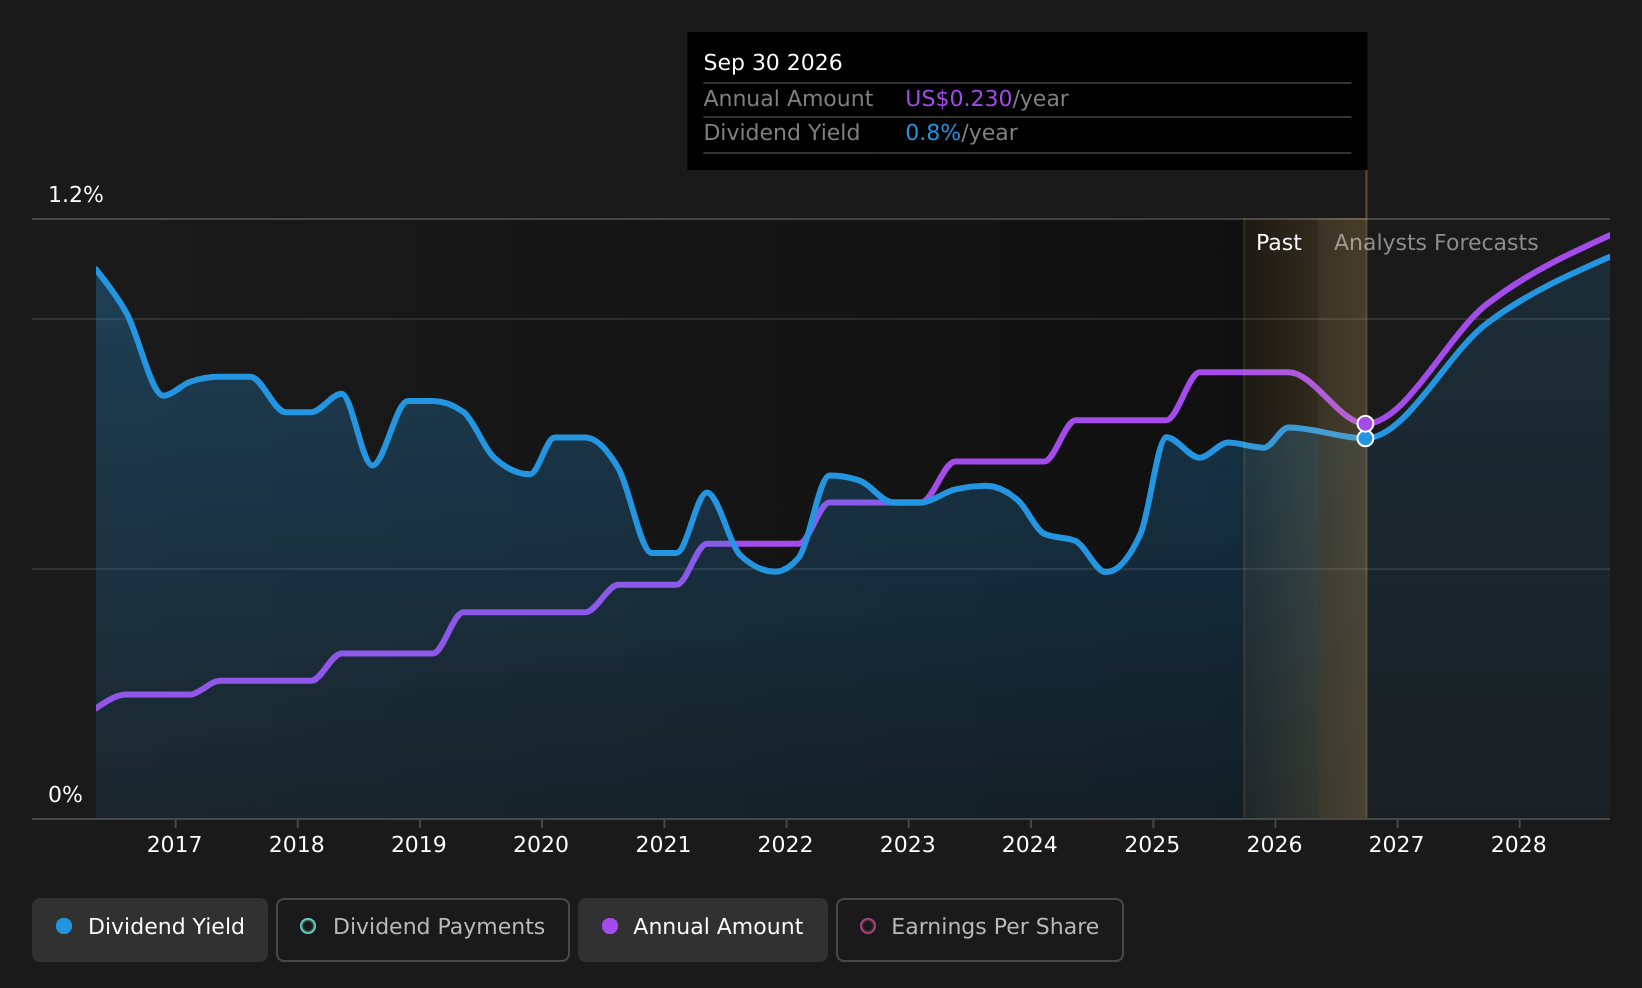
Task: Click the US$0.230/year tooltip value
Action: coord(987,99)
